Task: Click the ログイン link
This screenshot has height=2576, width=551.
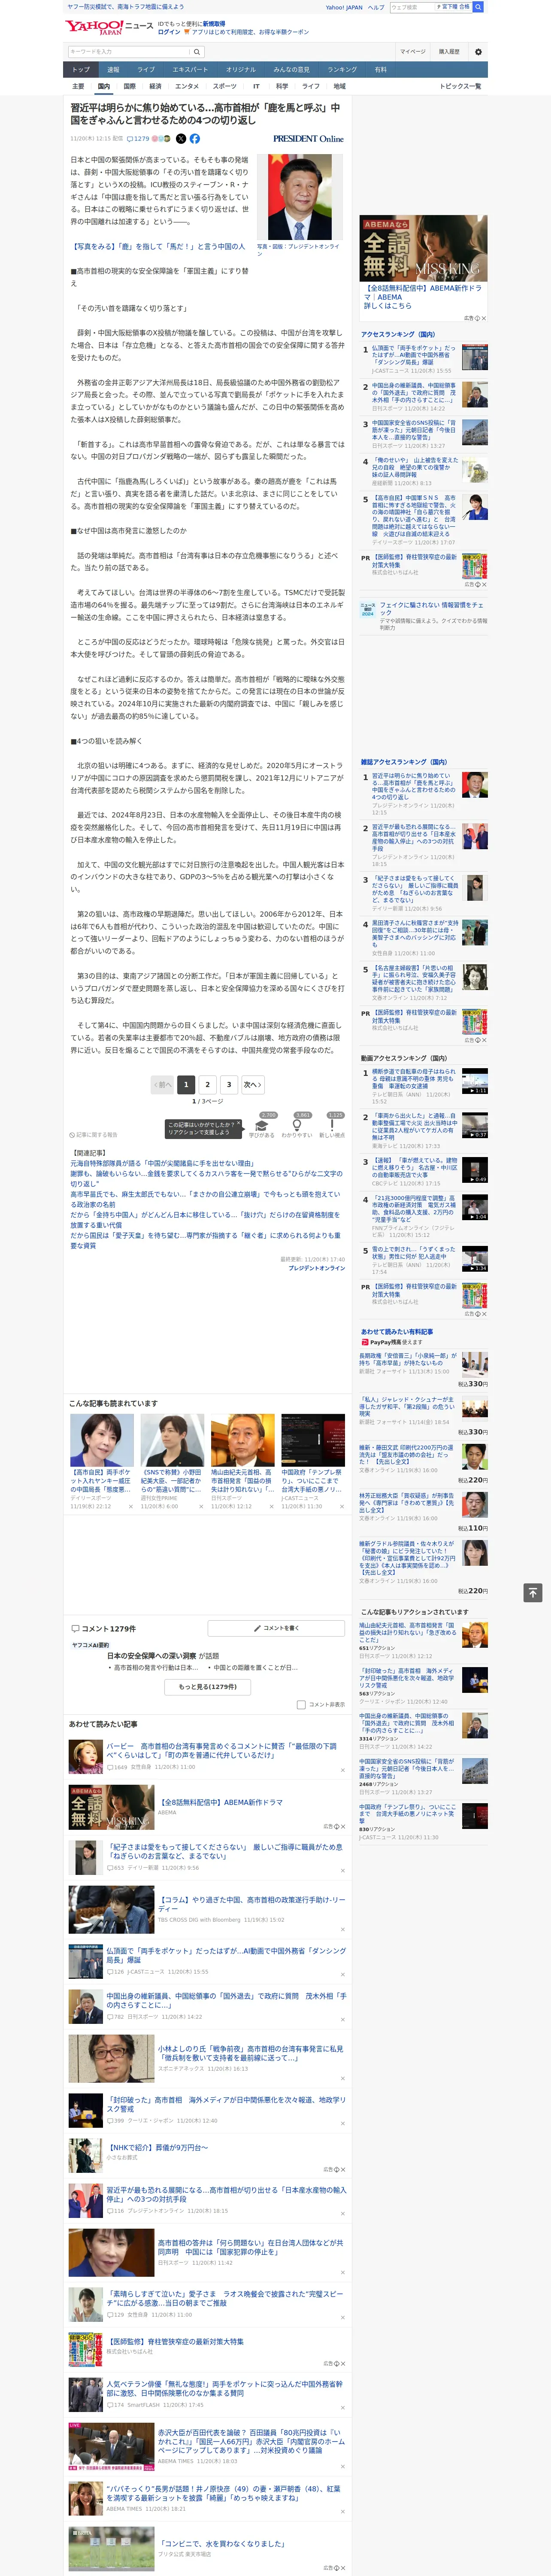Action: coord(169,32)
